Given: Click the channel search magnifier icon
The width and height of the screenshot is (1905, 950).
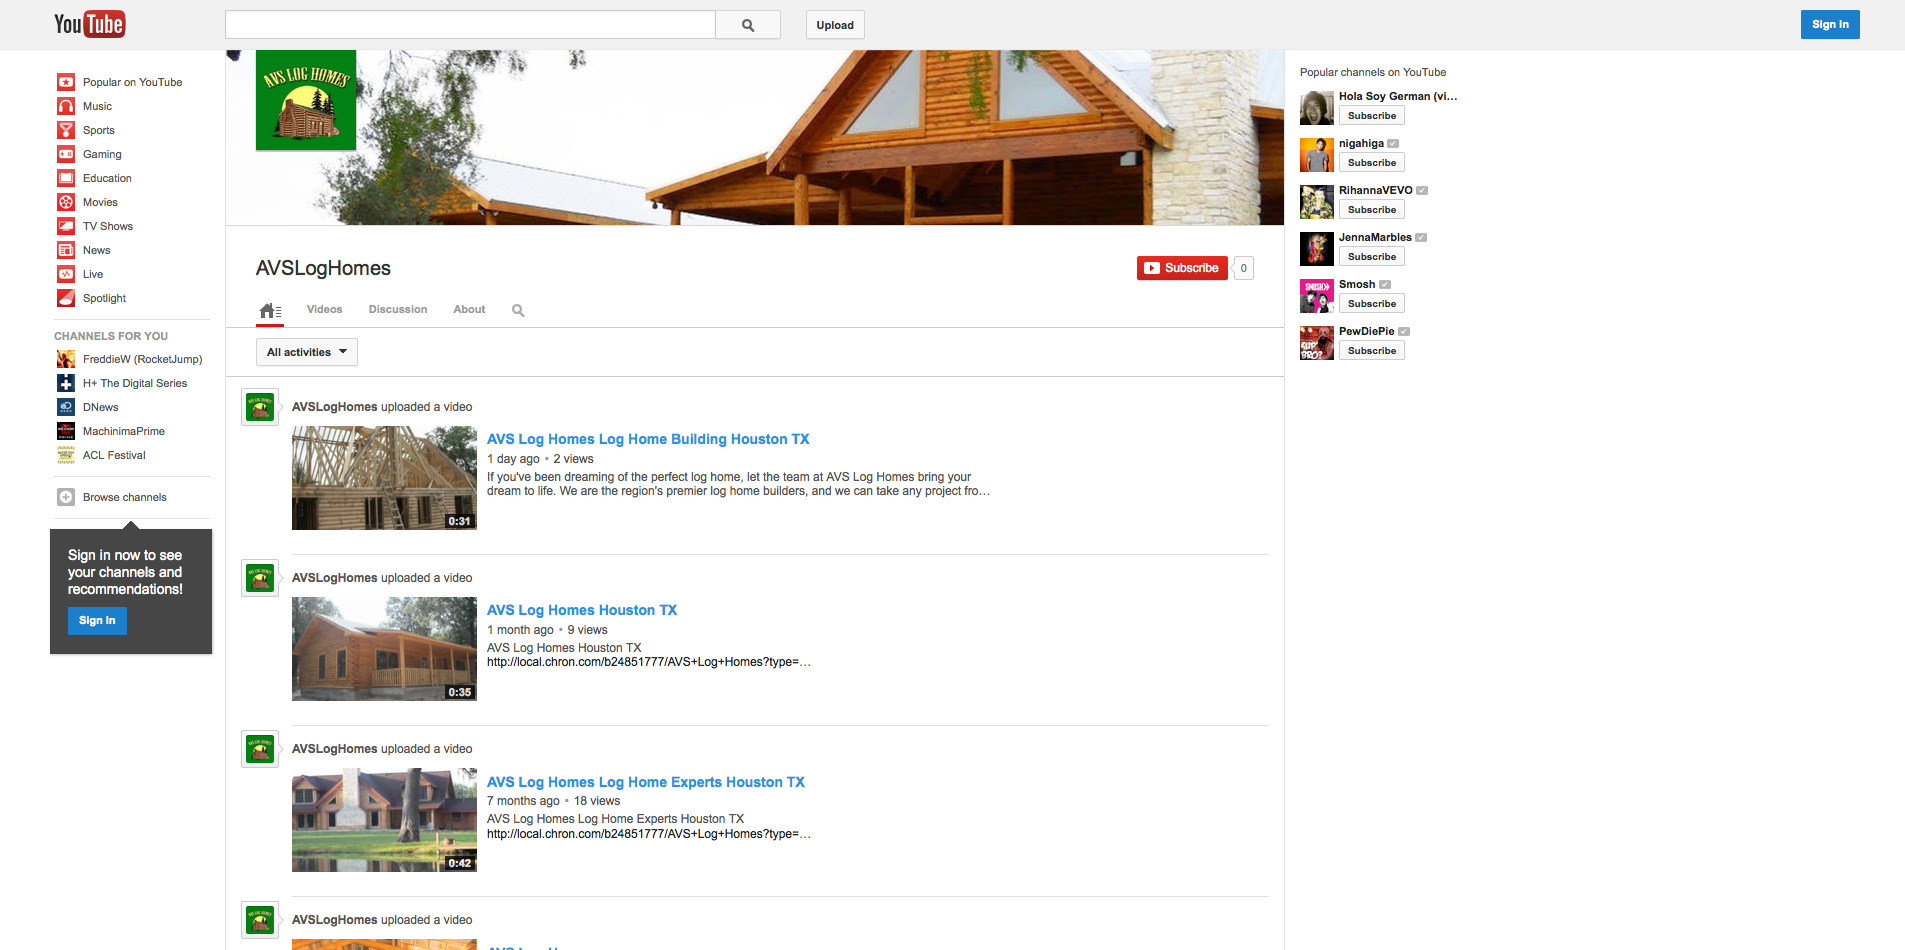Looking at the screenshot, I should [x=518, y=310].
